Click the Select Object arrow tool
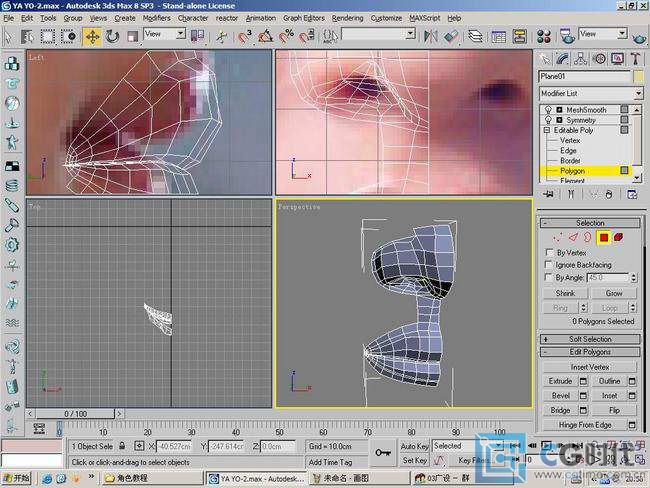This screenshot has height=488, width=650. click(8, 36)
